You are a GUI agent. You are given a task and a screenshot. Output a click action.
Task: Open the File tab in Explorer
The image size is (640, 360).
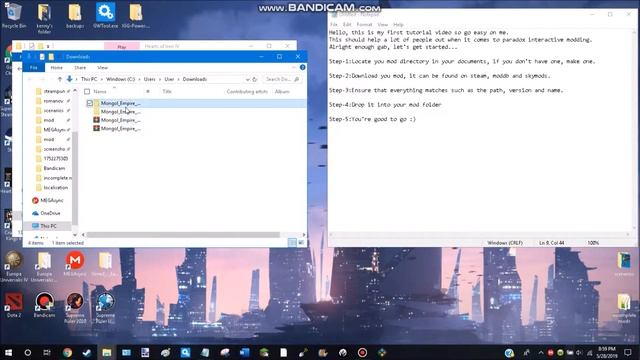click(x=34, y=67)
